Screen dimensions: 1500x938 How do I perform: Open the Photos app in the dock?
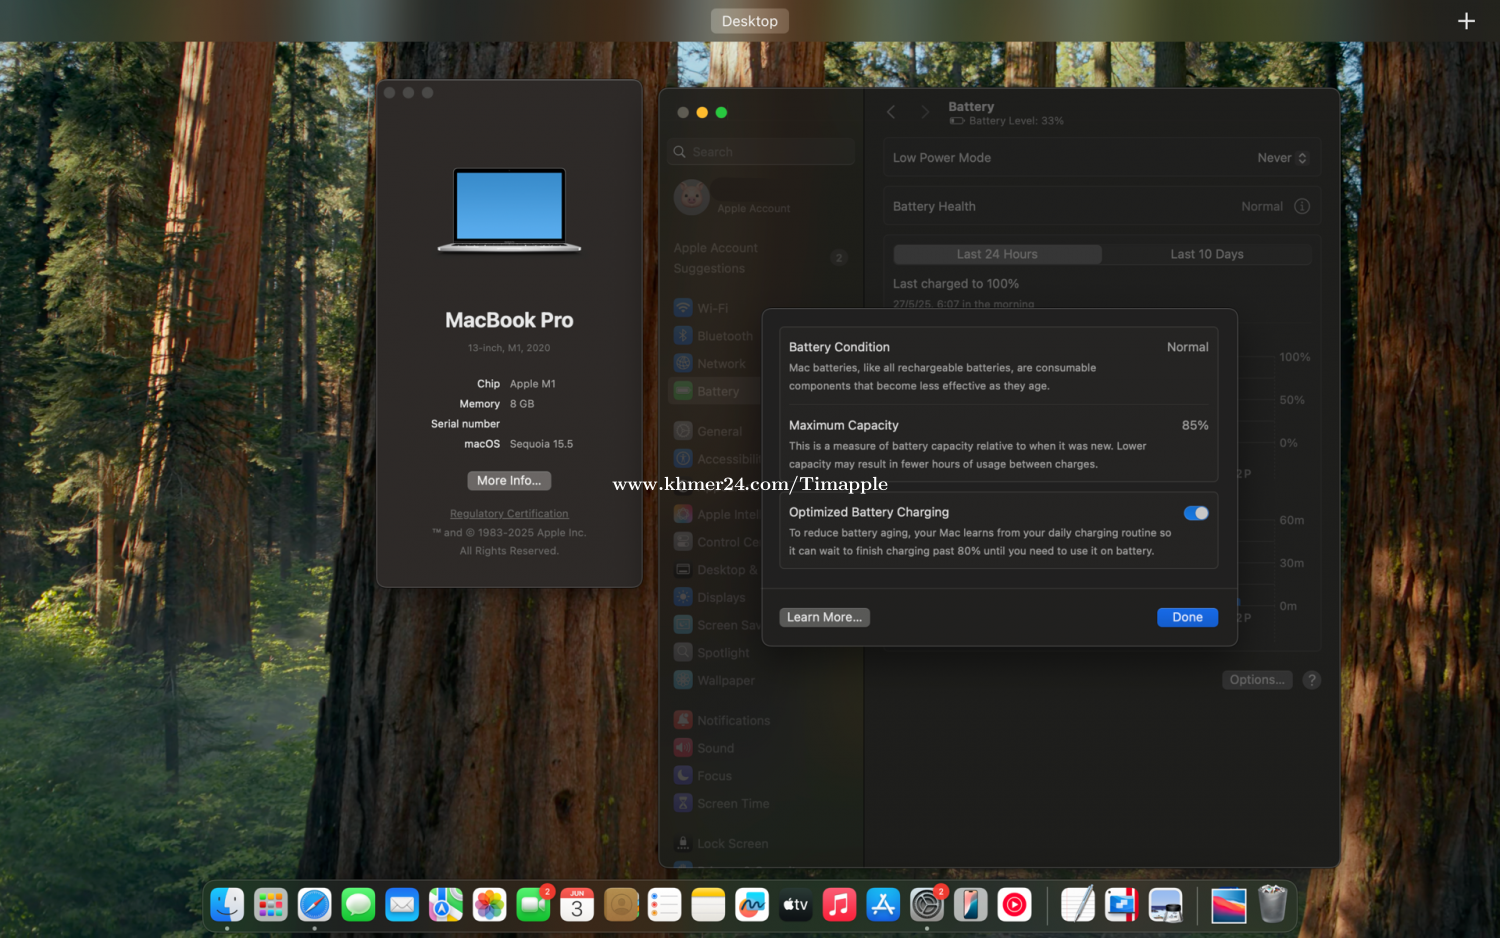coord(490,905)
